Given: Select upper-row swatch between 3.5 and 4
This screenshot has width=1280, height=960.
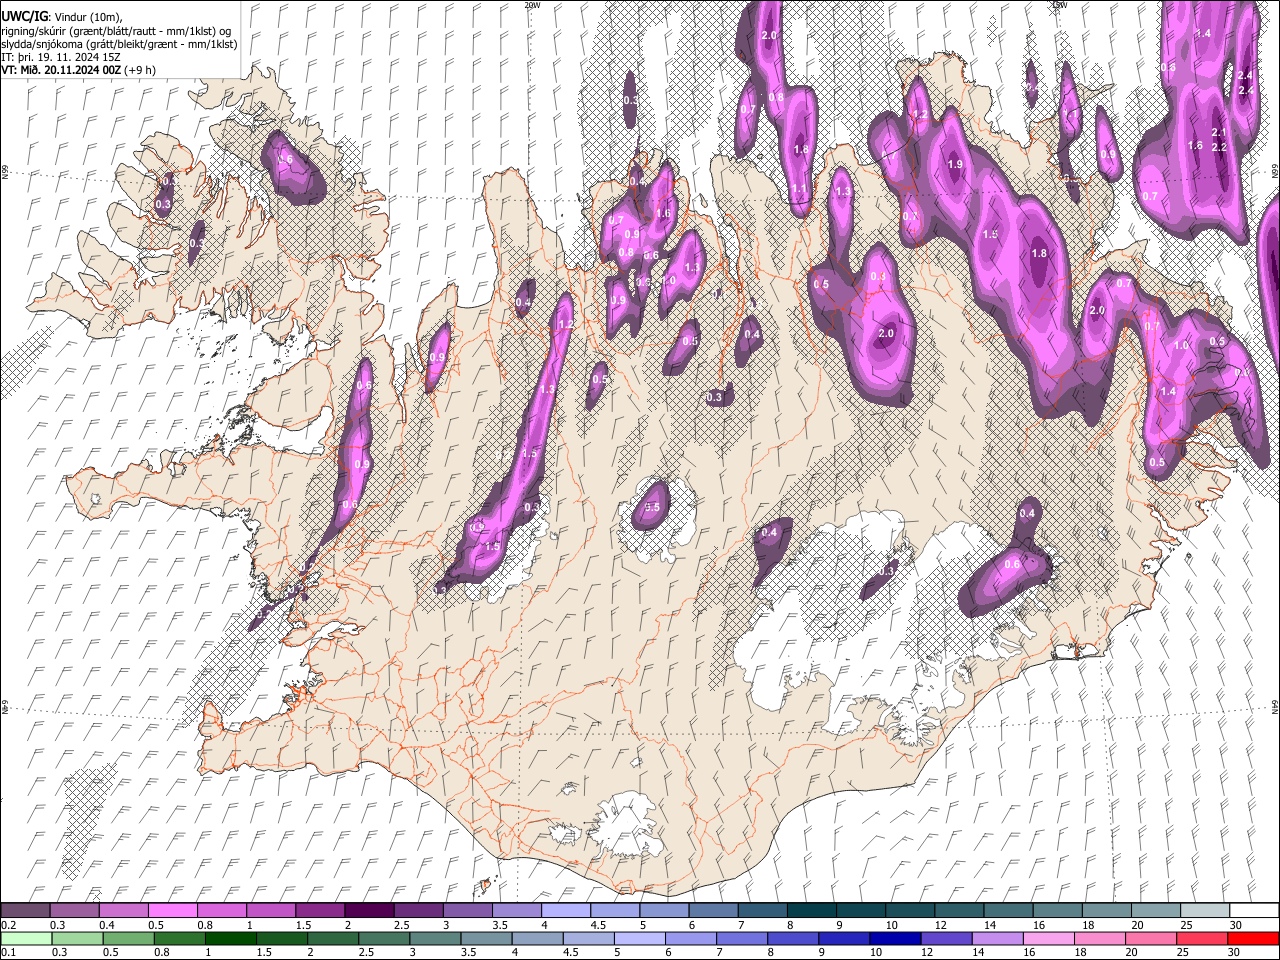Looking at the screenshot, I should point(516,910).
